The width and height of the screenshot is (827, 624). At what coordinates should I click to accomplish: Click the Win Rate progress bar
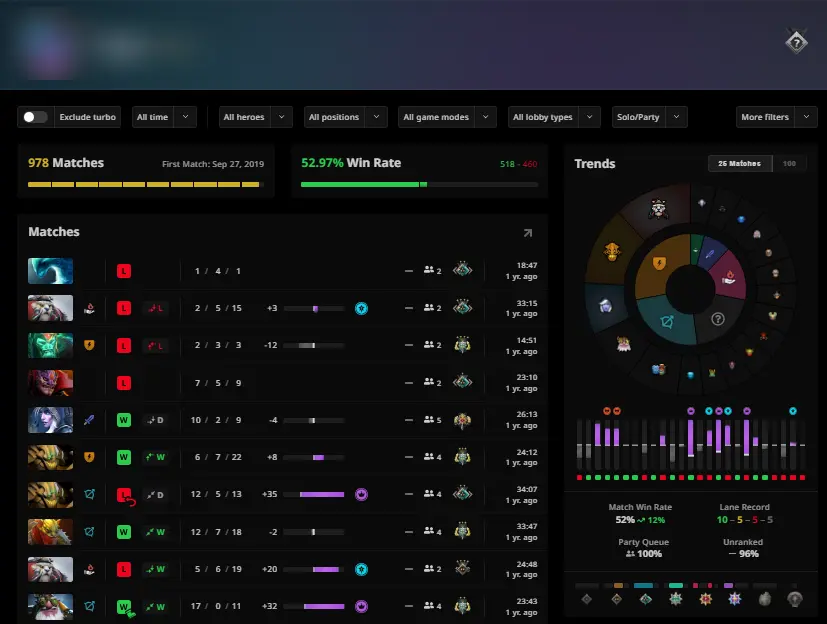(x=419, y=185)
